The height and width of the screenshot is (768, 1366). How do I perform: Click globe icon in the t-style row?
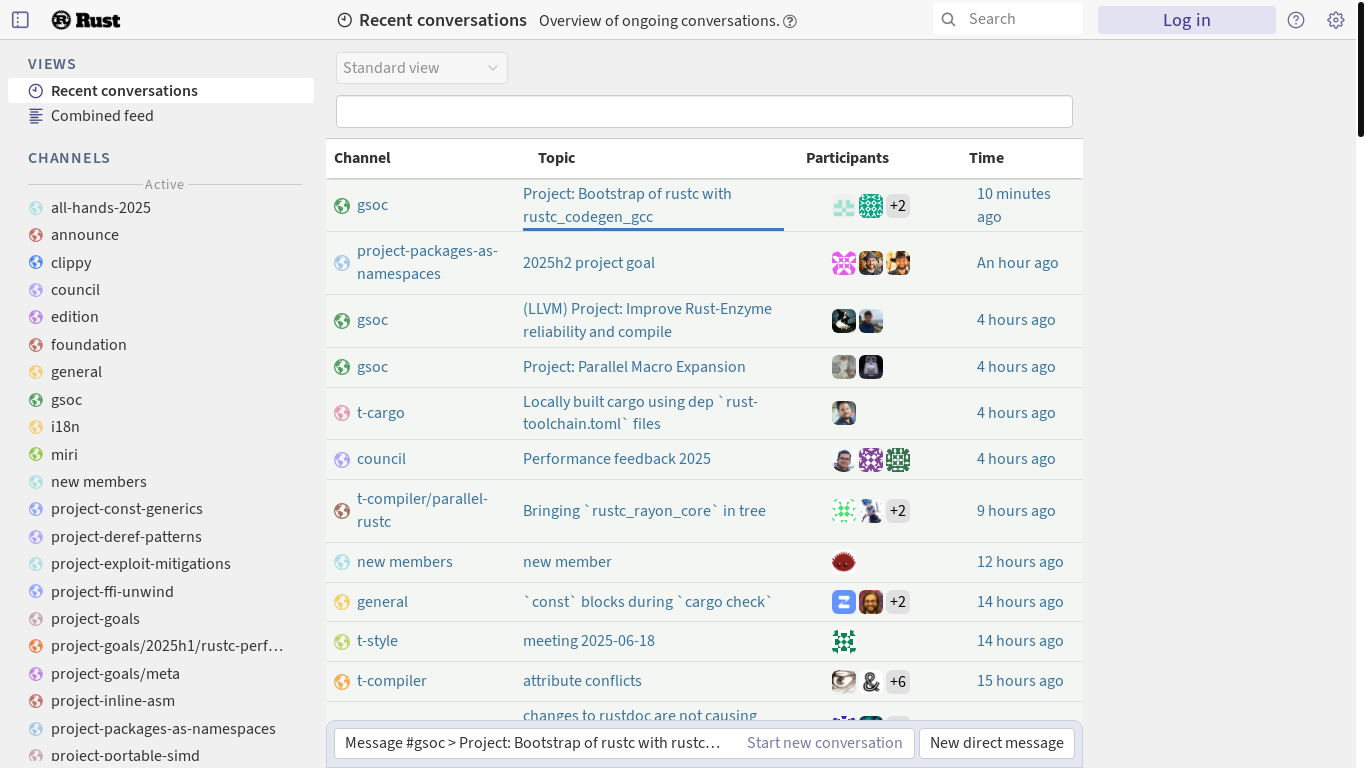pyautogui.click(x=342, y=641)
